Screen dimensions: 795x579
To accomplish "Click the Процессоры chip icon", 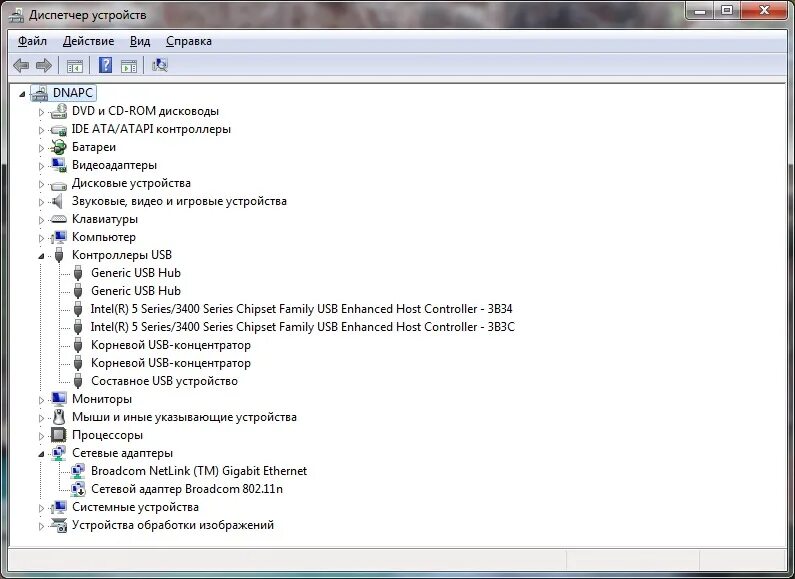I will click(59, 435).
